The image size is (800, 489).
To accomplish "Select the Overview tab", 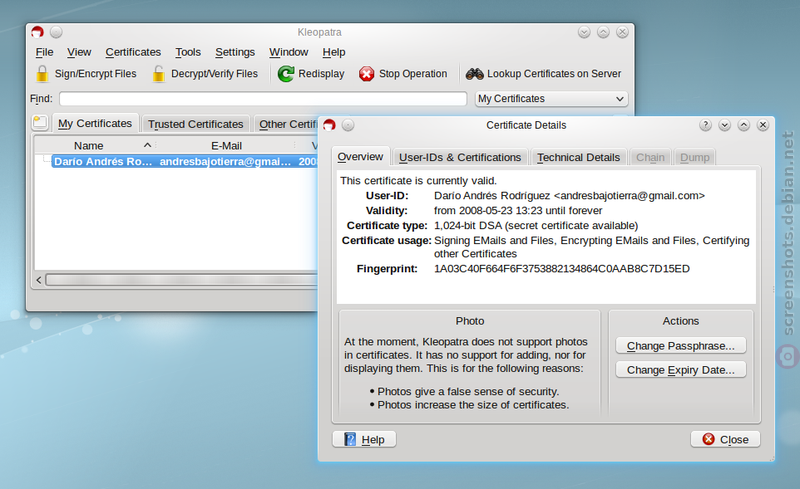I will [x=360, y=157].
